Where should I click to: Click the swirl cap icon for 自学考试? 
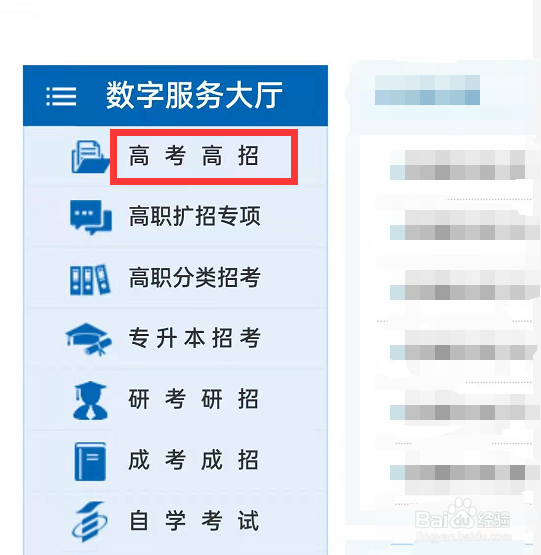(90, 521)
